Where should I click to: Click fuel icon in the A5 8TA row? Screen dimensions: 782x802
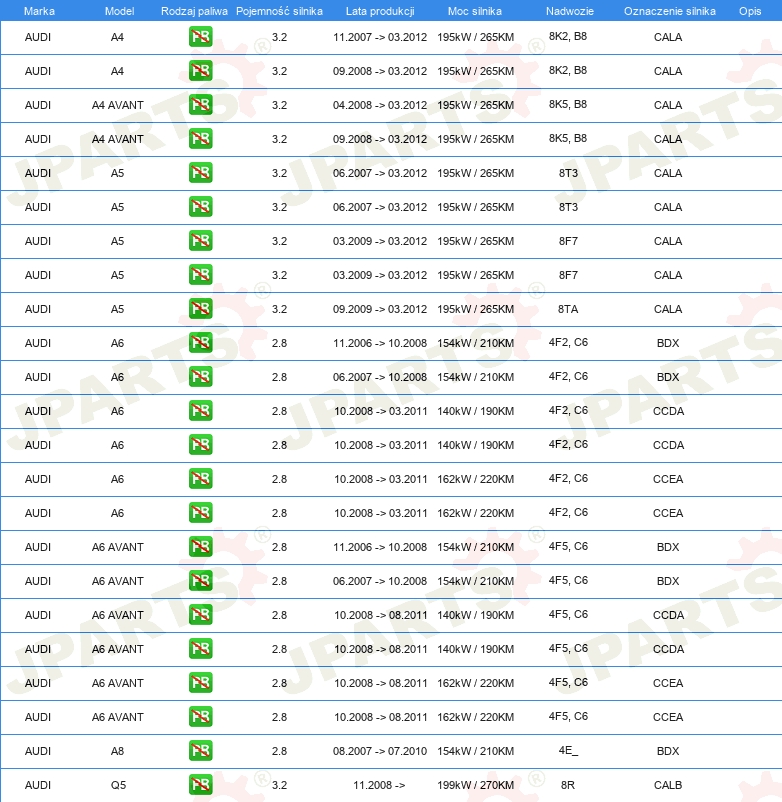200,309
